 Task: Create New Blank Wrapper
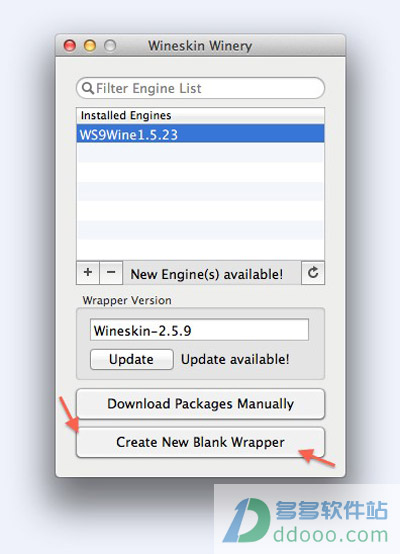click(x=200, y=442)
